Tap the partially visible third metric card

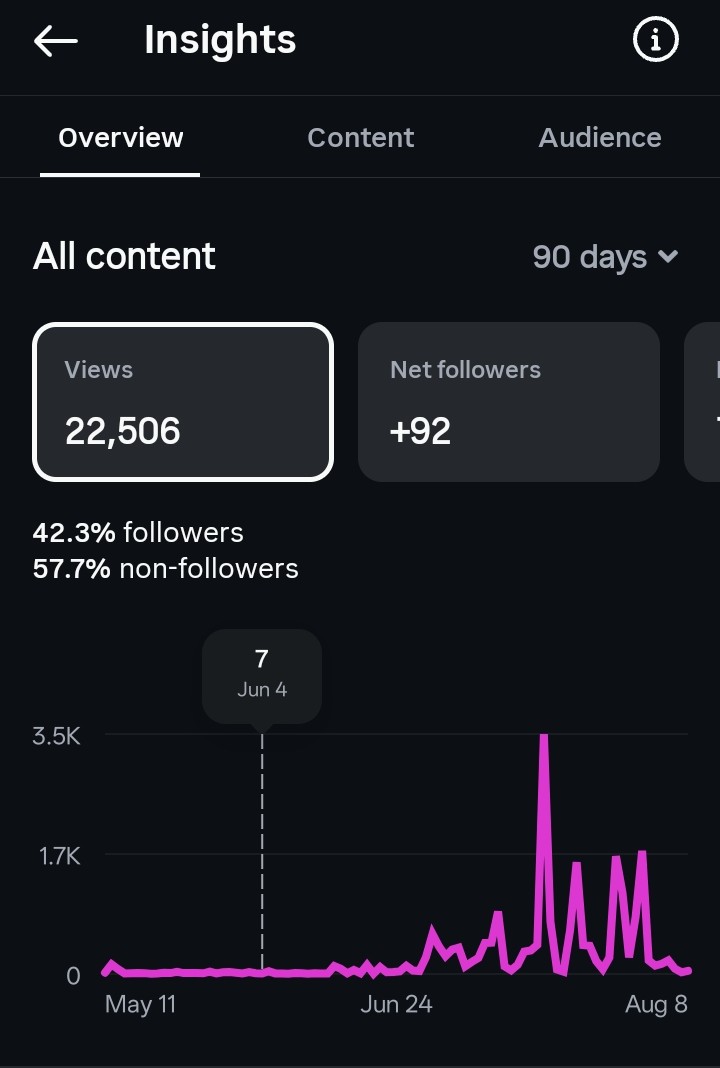[x=702, y=402]
